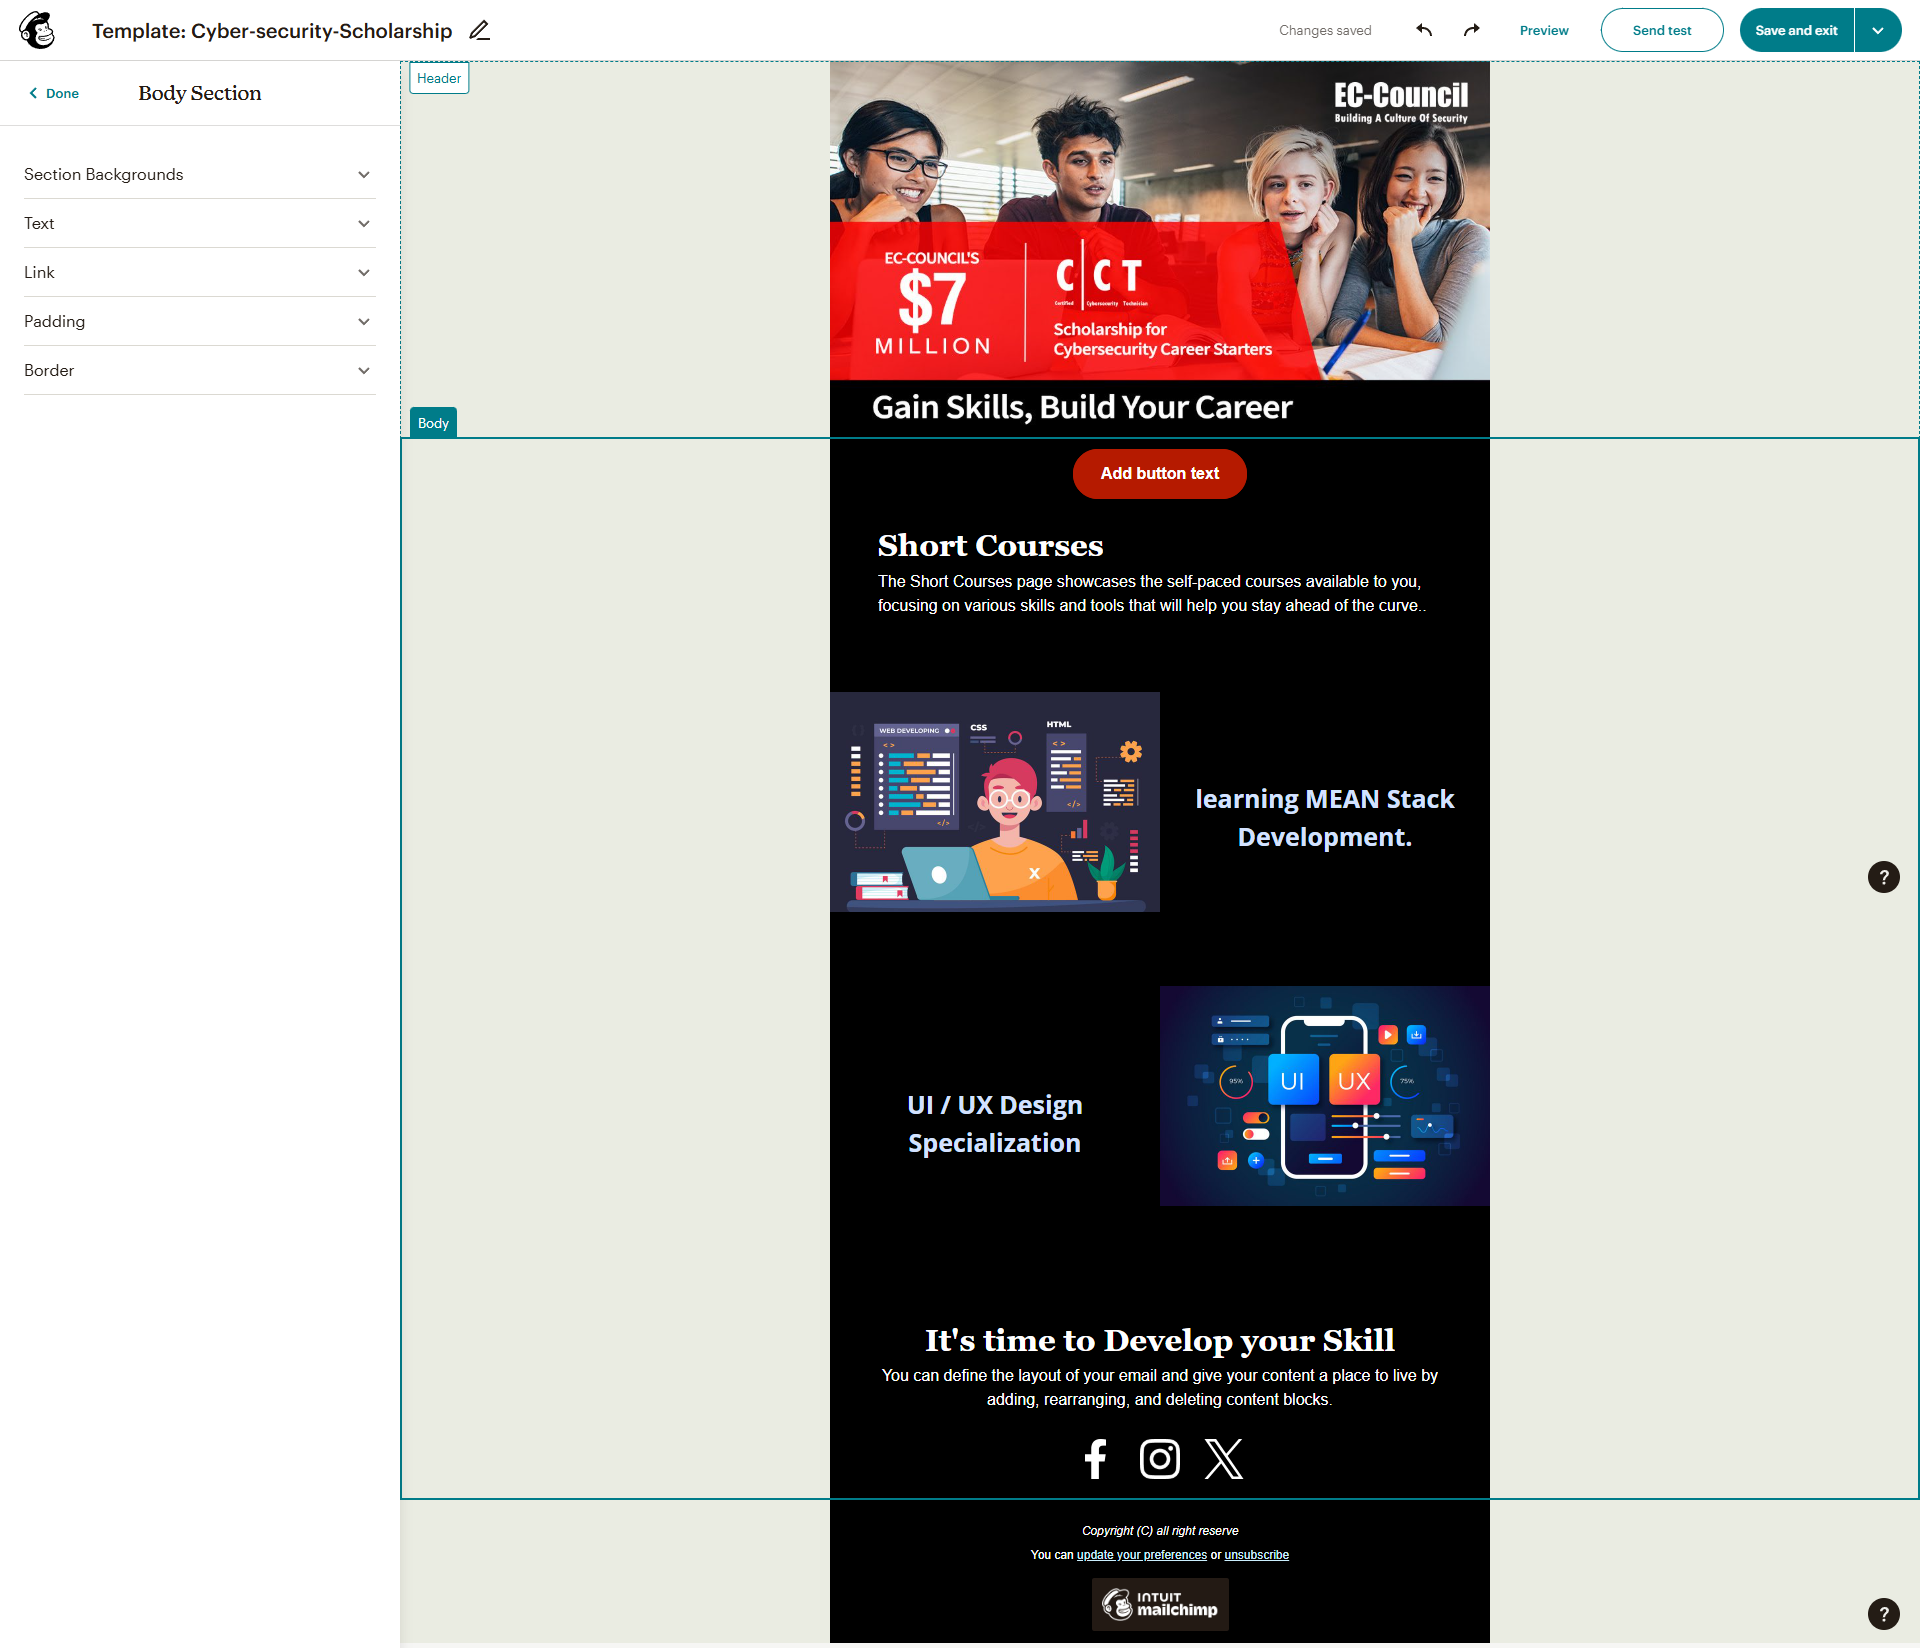
Task: Select the Body section label
Action: [x=432, y=422]
